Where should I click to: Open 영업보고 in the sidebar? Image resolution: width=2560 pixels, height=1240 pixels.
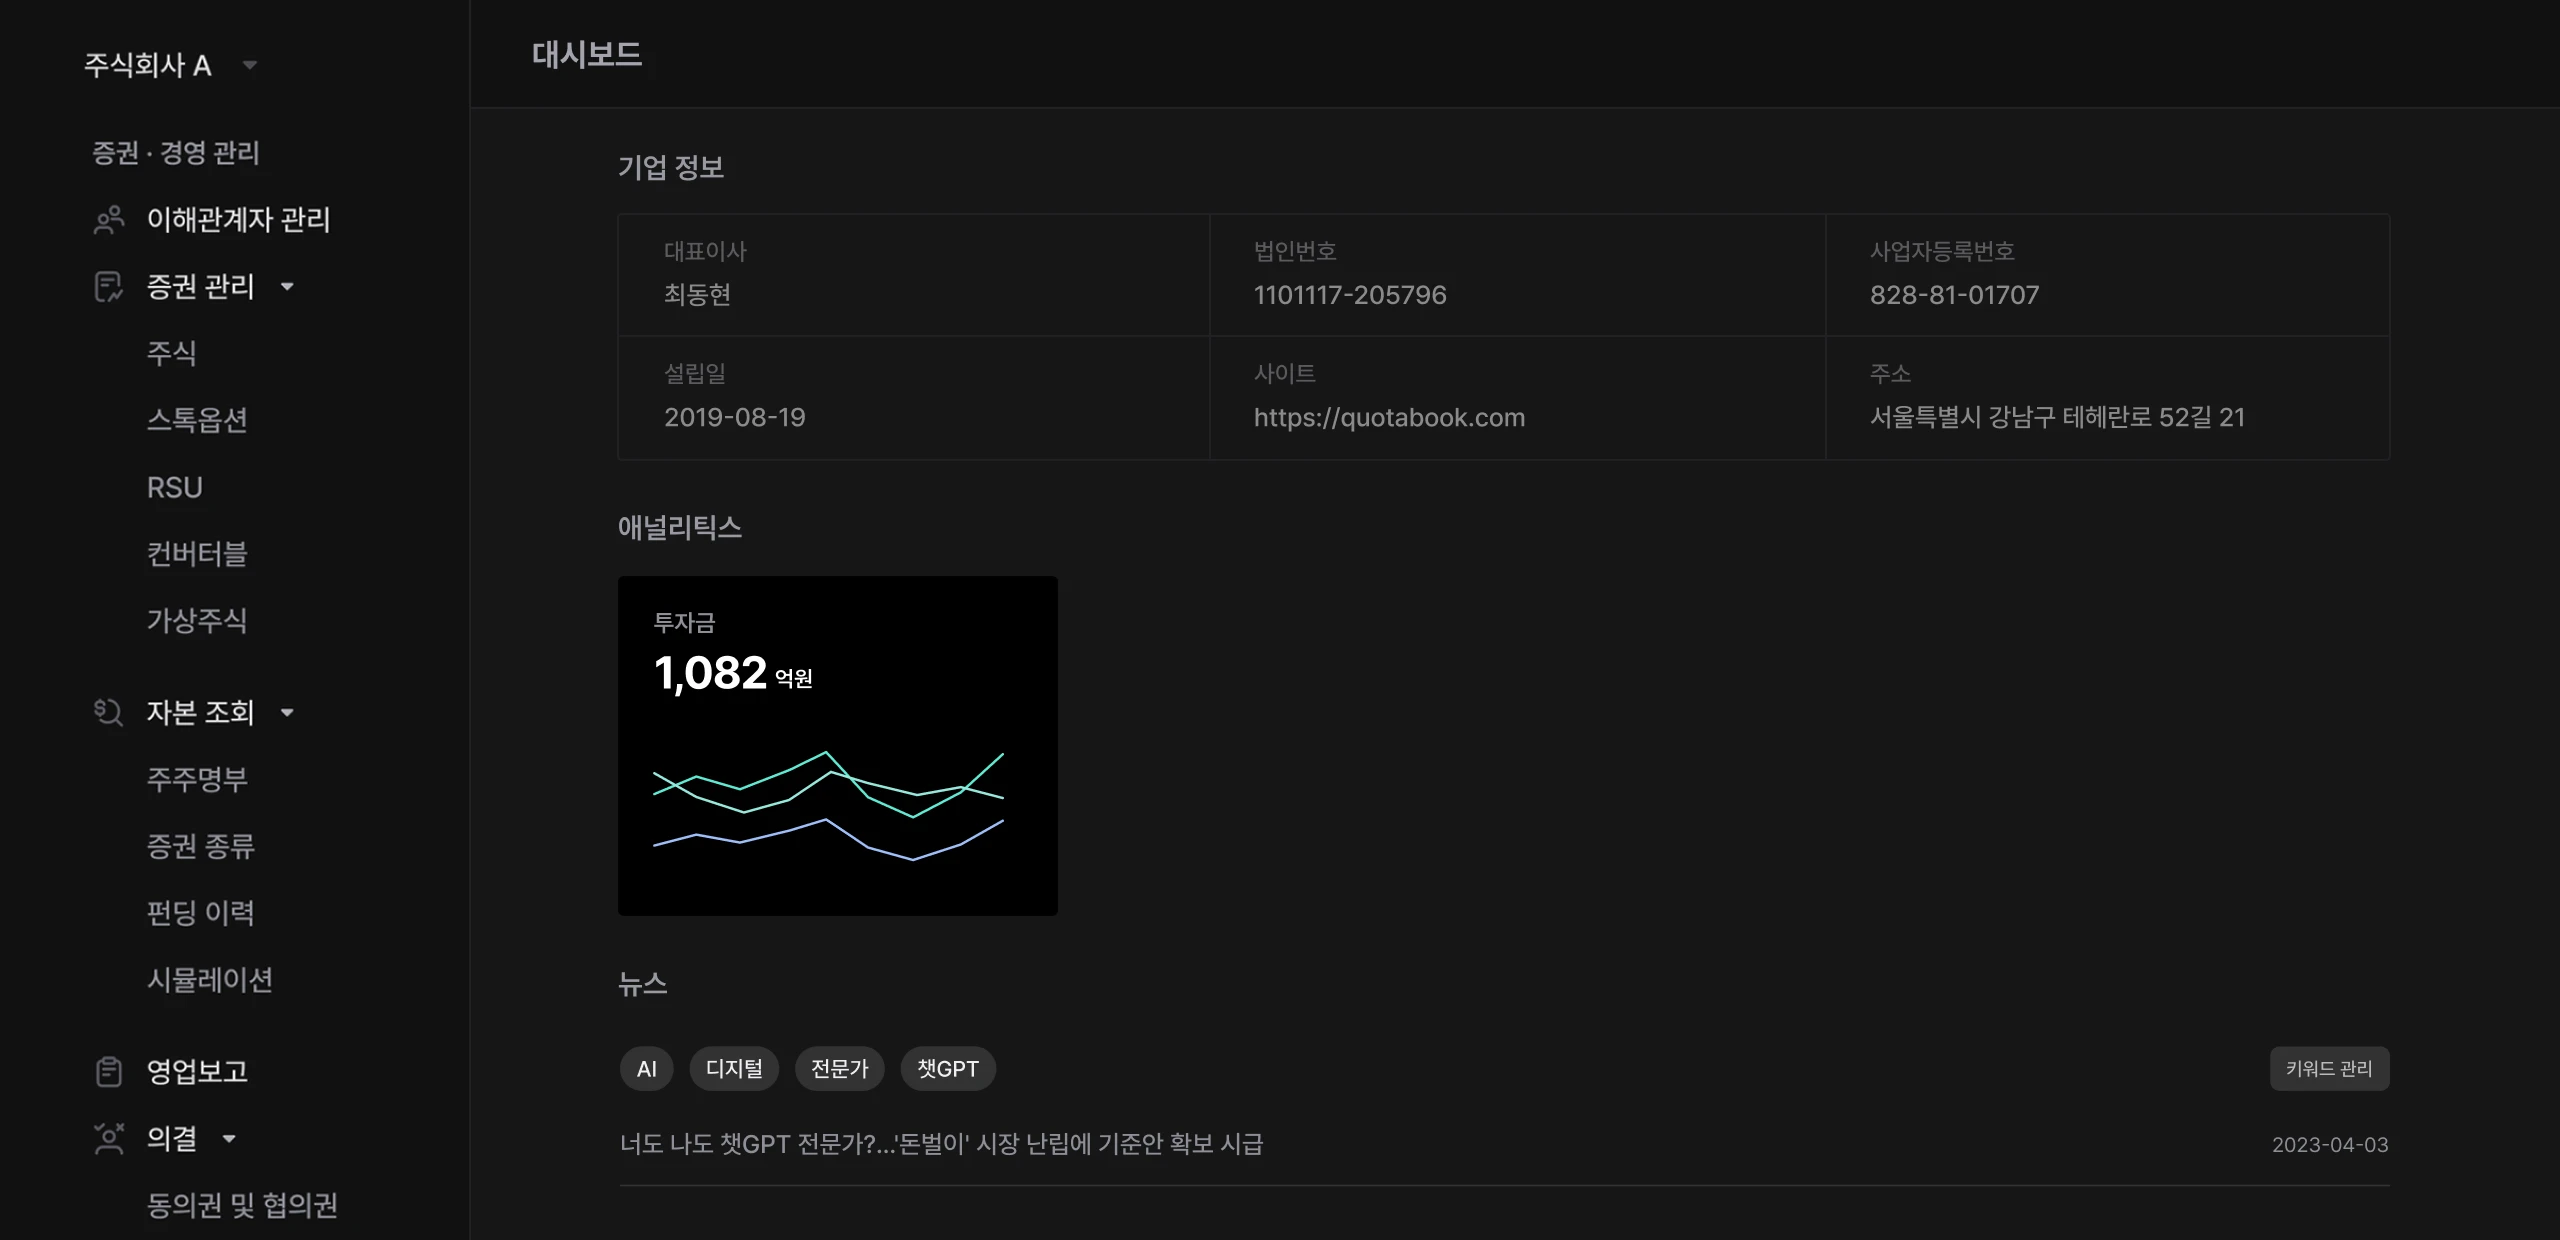coord(197,1071)
